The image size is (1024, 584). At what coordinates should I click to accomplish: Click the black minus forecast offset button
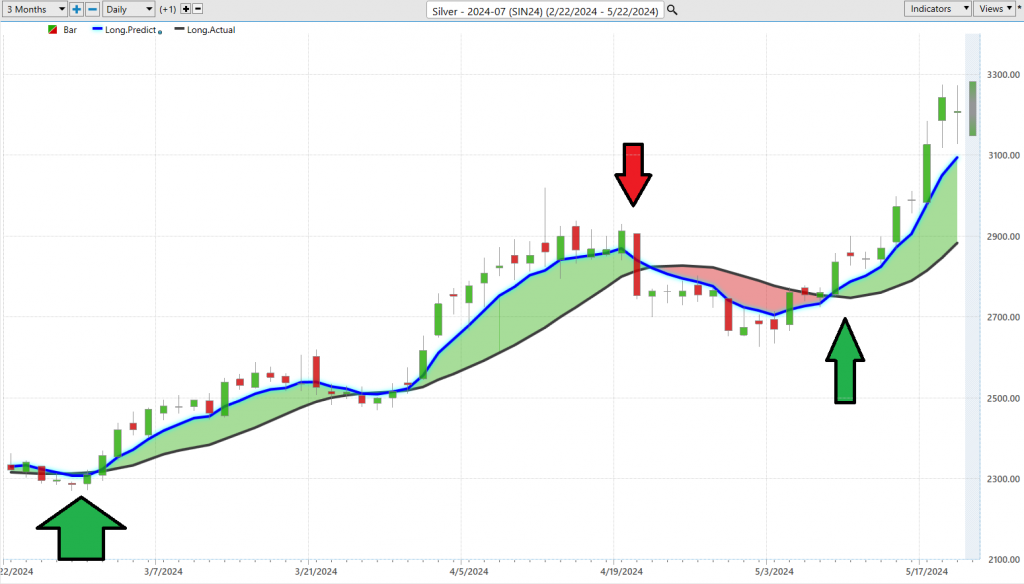(x=197, y=9)
